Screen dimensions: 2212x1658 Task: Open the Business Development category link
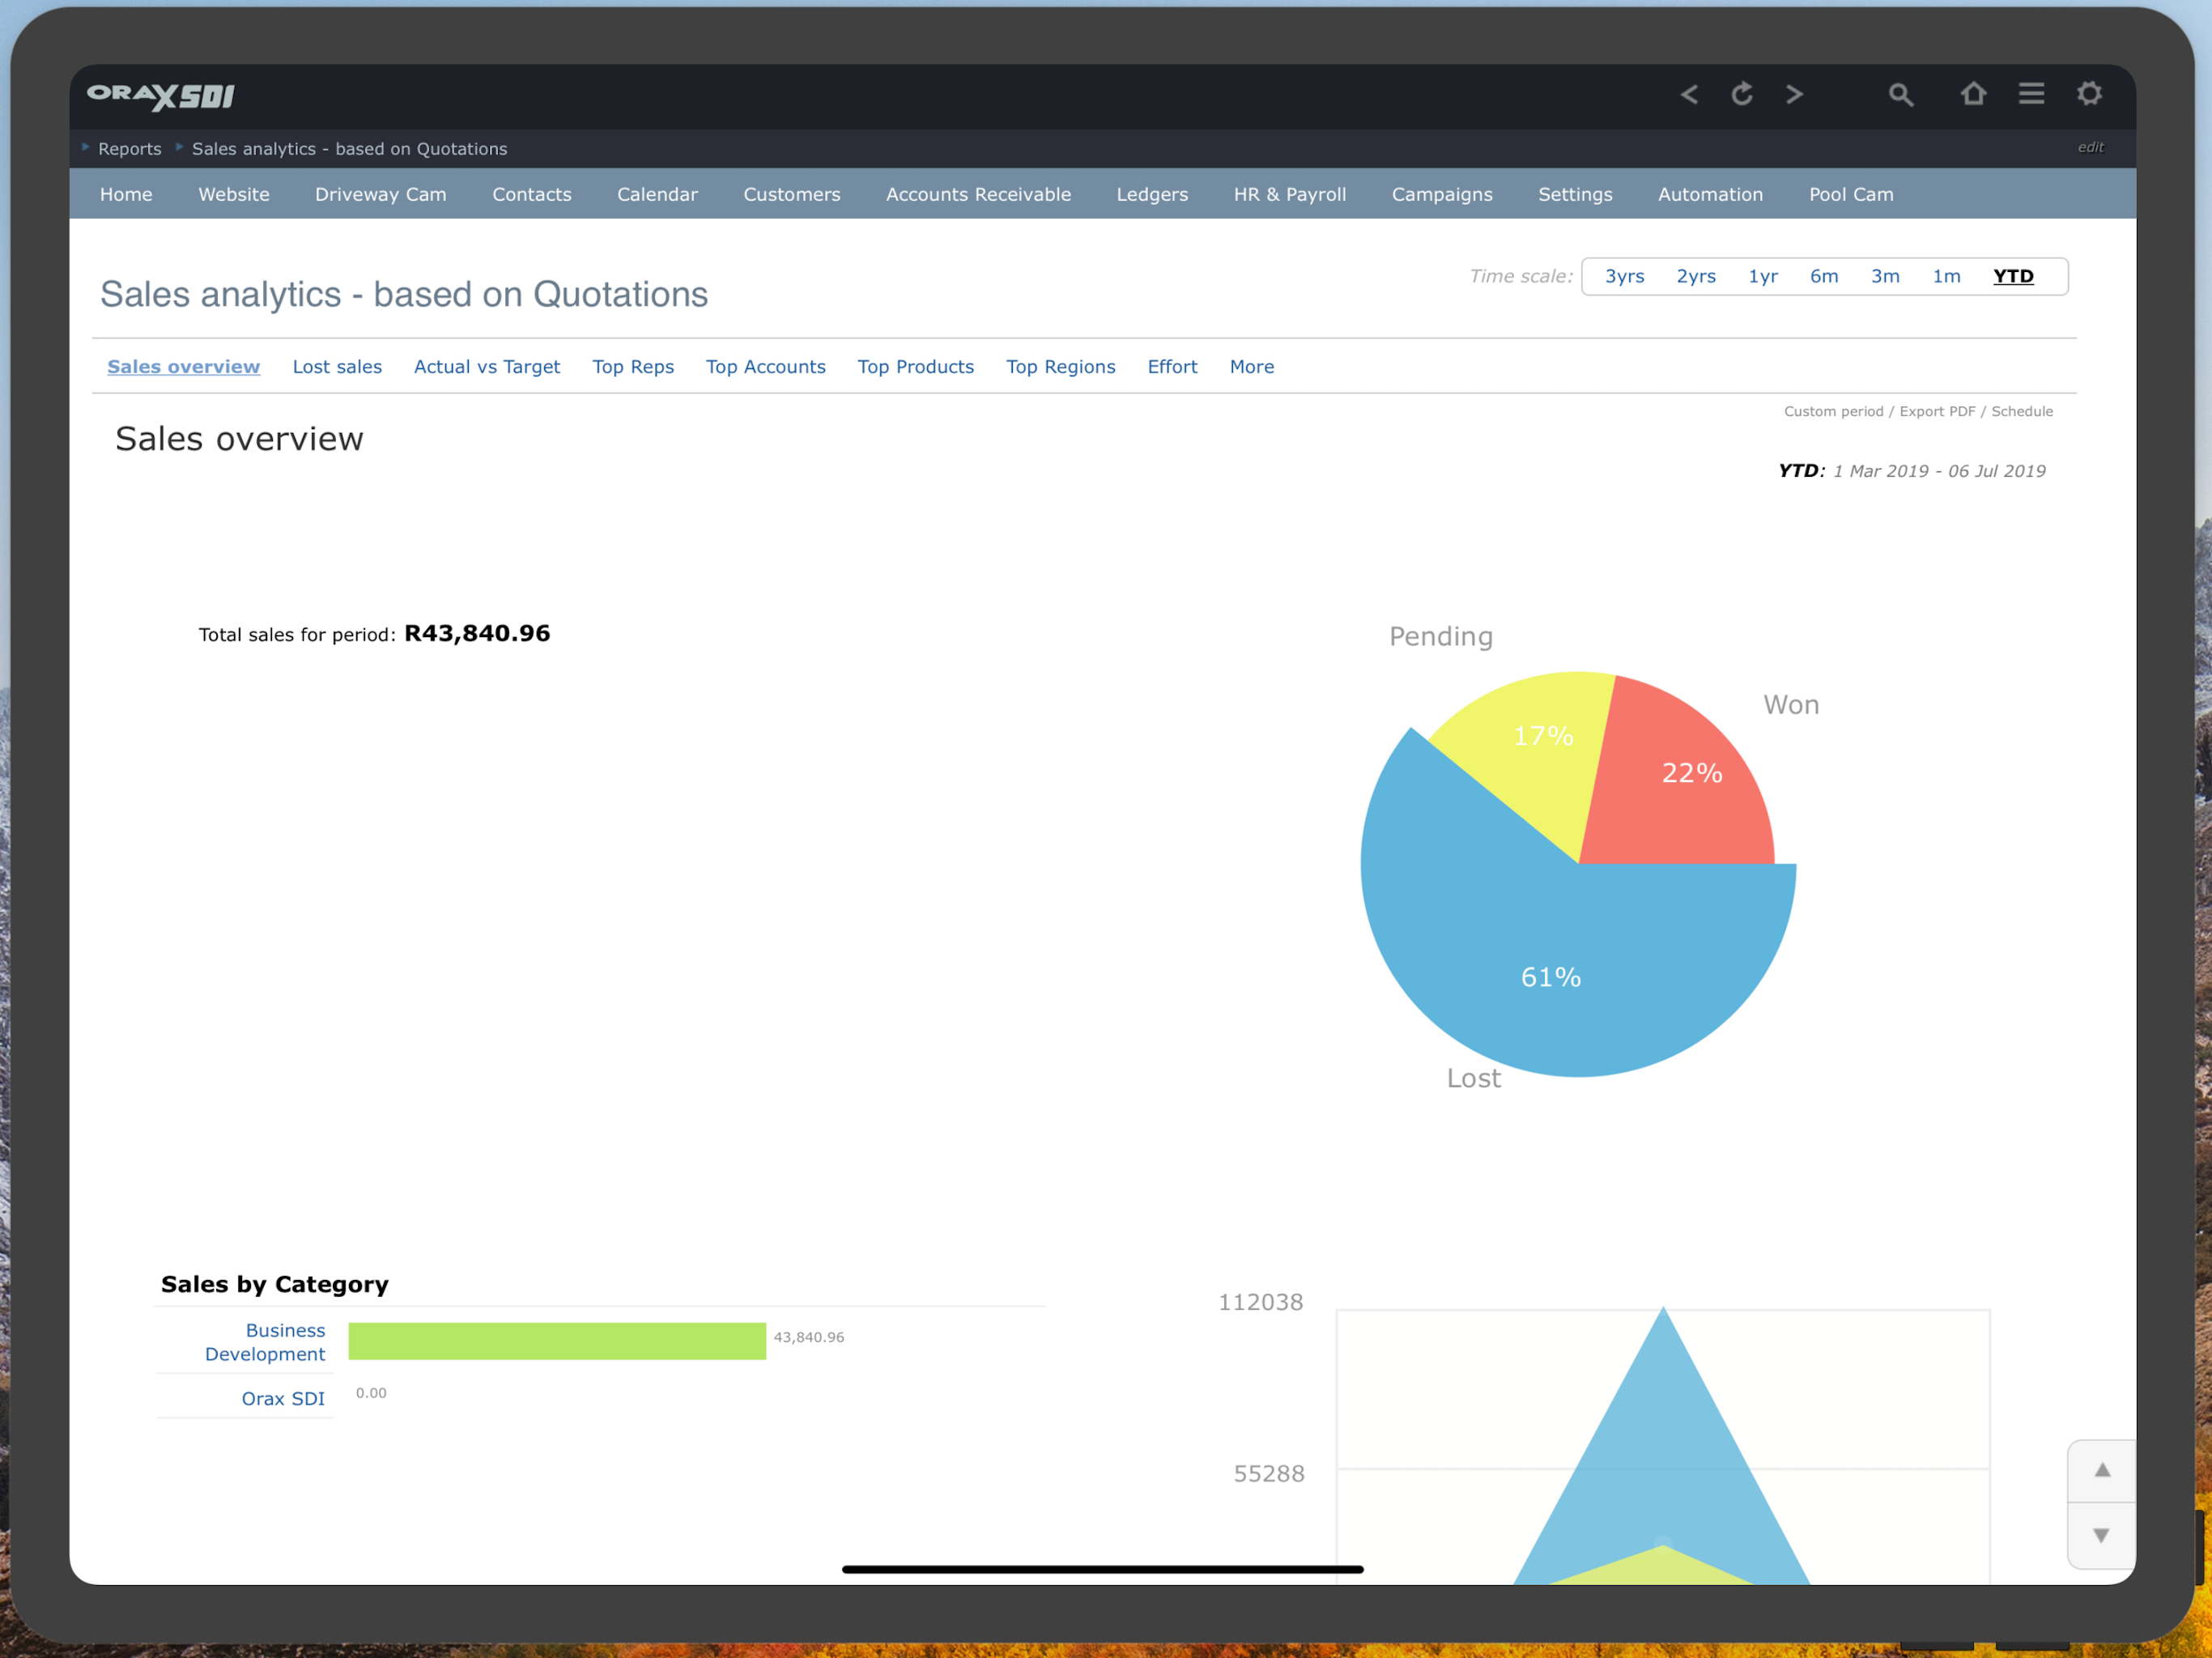coord(265,1342)
